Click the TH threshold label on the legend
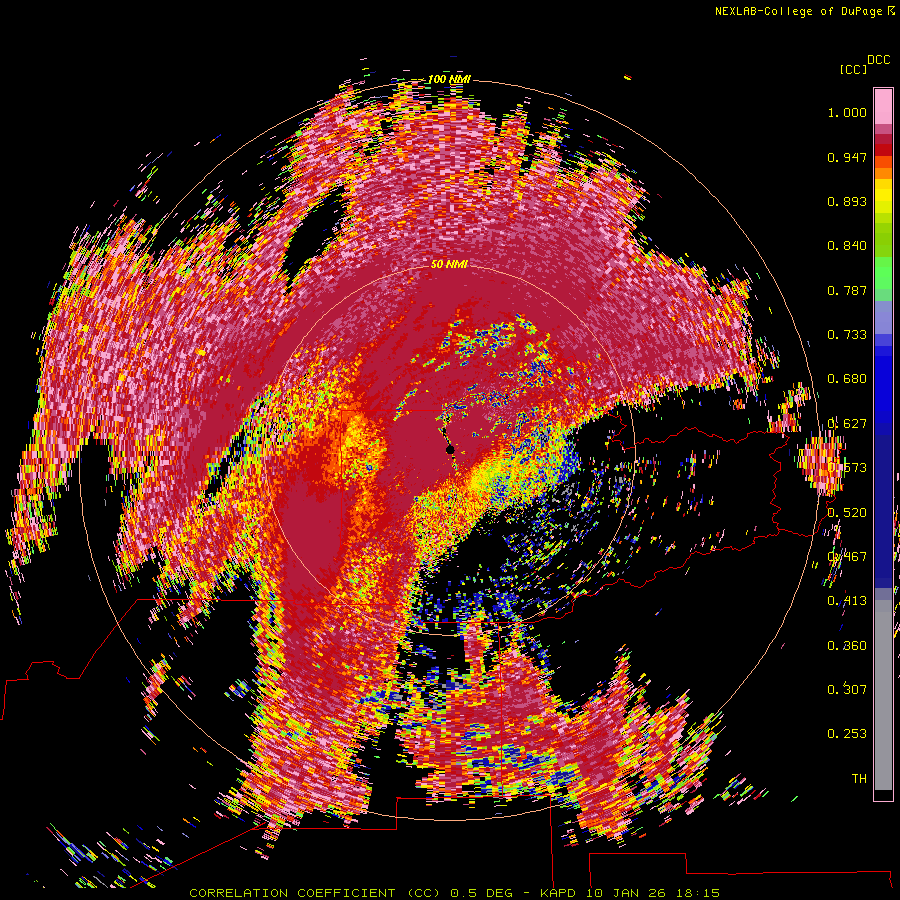Viewport: 900px width, 900px height. (x=859, y=778)
